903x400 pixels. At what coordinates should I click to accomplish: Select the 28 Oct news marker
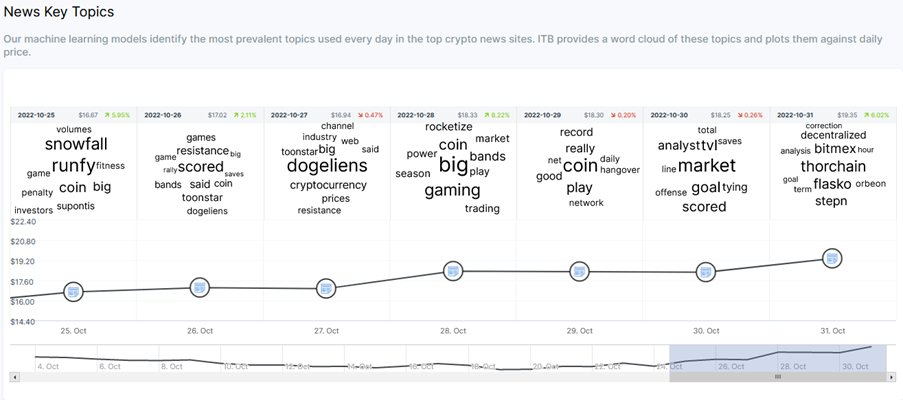pyautogui.click(x=453, y=271)
